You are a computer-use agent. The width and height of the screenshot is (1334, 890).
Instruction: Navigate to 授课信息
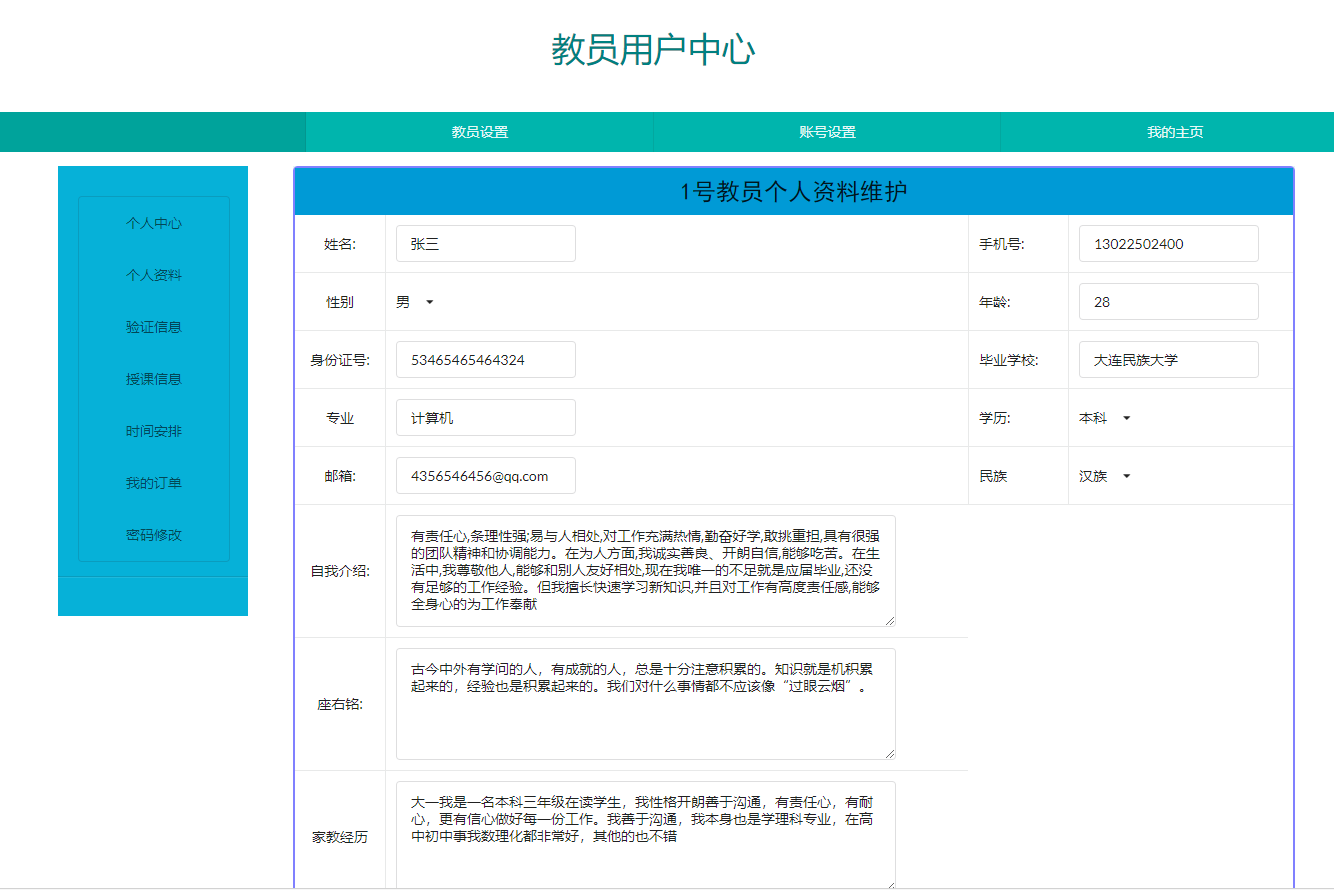pos(152,379)
